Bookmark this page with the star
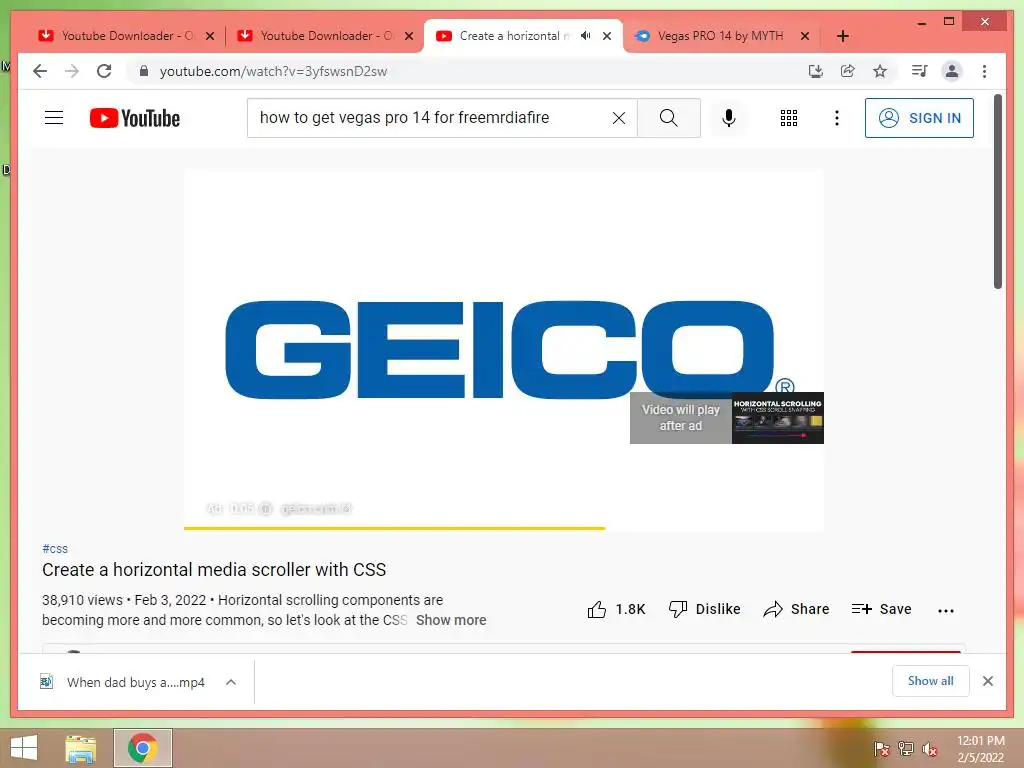 [880, 71]
